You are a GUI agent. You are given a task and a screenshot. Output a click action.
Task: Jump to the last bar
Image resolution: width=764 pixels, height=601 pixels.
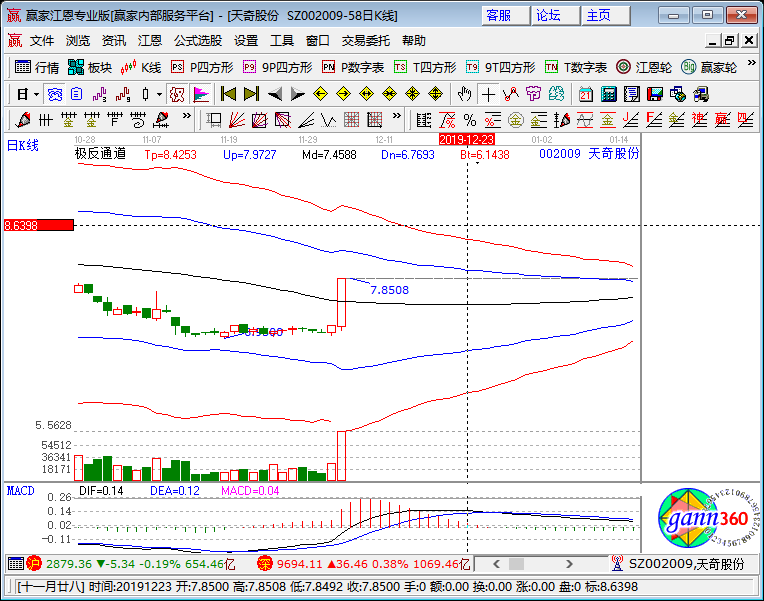coord(251,94)
